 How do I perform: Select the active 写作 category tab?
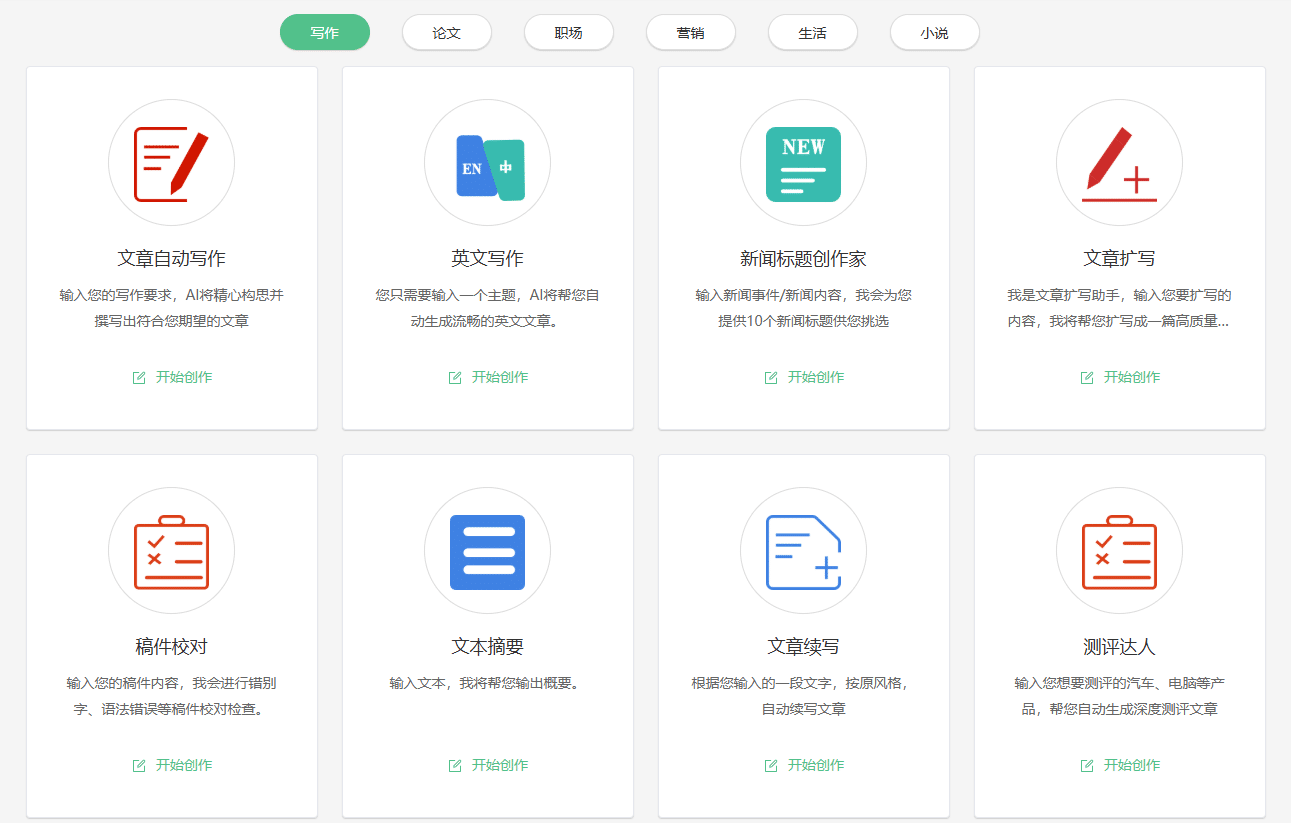coord(324,32)
